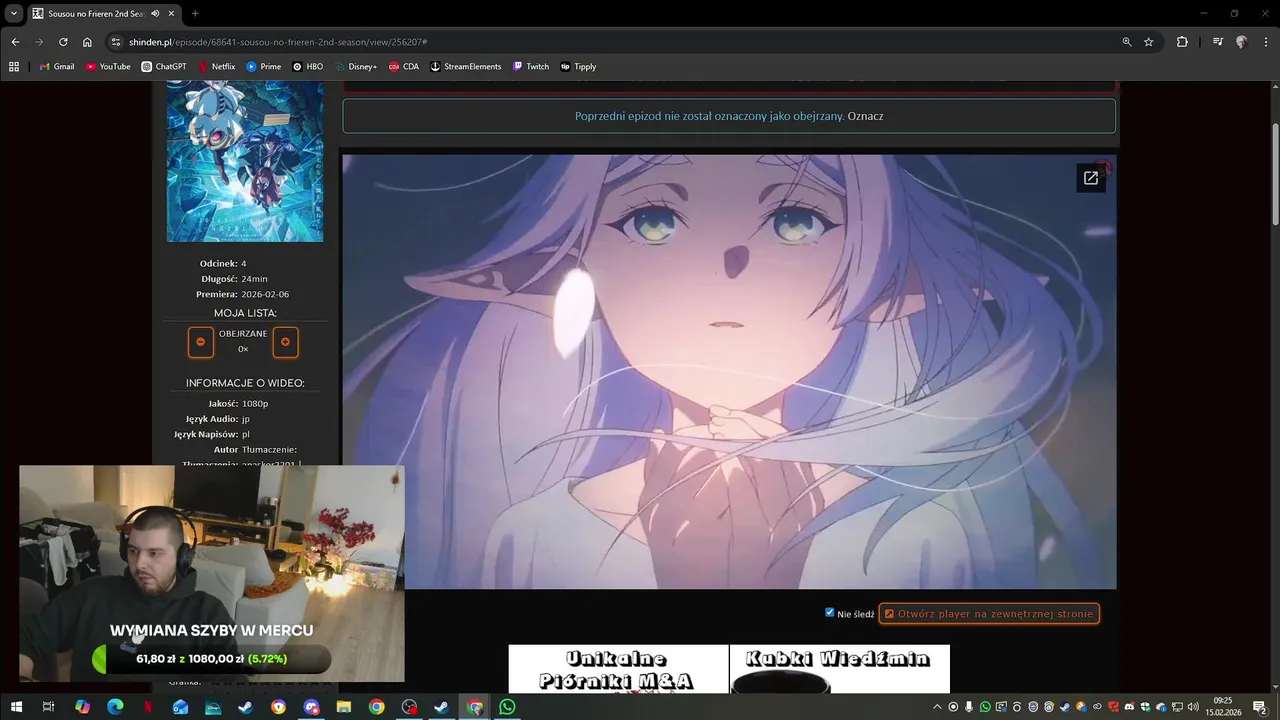Open Chrome profile avatar
The height and width of the screenshot is (720, 1280).
tap(1241, 42)
